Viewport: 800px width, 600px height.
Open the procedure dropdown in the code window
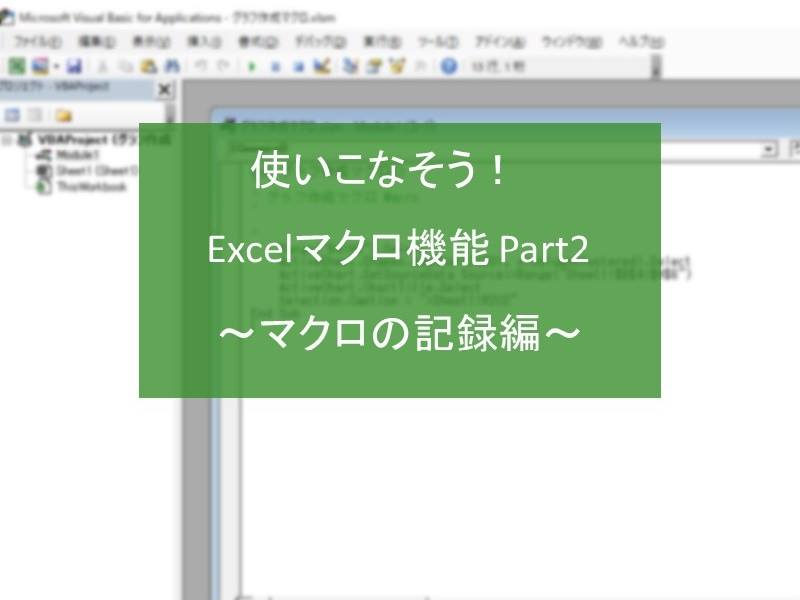(x=769, y=149)
